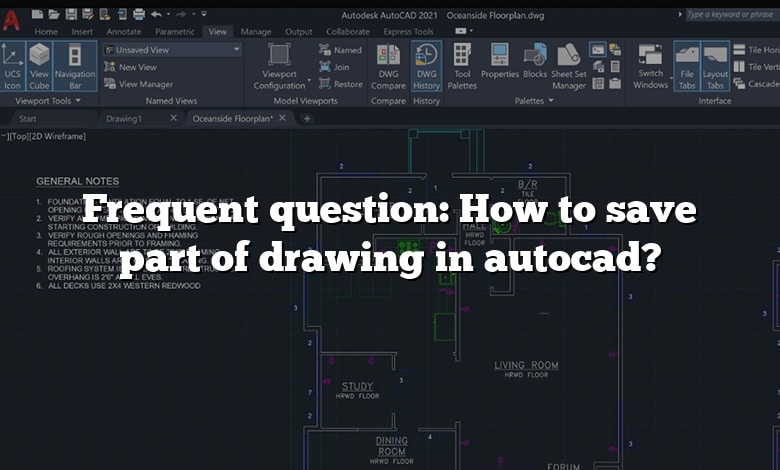Image resolution: width=780 pixels, height=470 pixels.
Task: Toggle the DWG History palette
Action: pyautogui.click(x=426, y=66)
